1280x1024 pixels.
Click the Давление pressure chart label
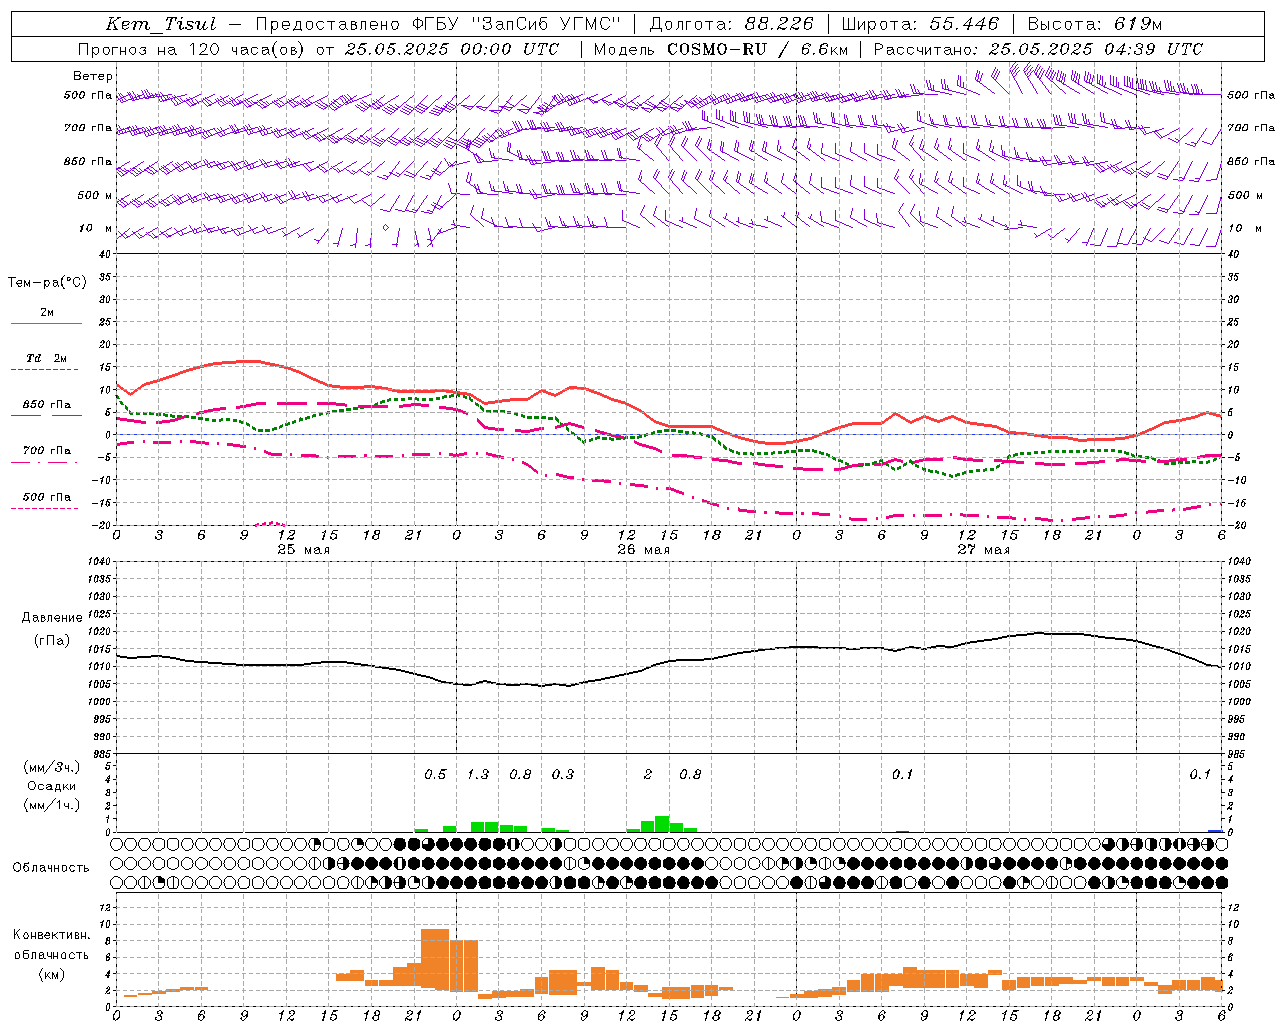click(52, 618)
